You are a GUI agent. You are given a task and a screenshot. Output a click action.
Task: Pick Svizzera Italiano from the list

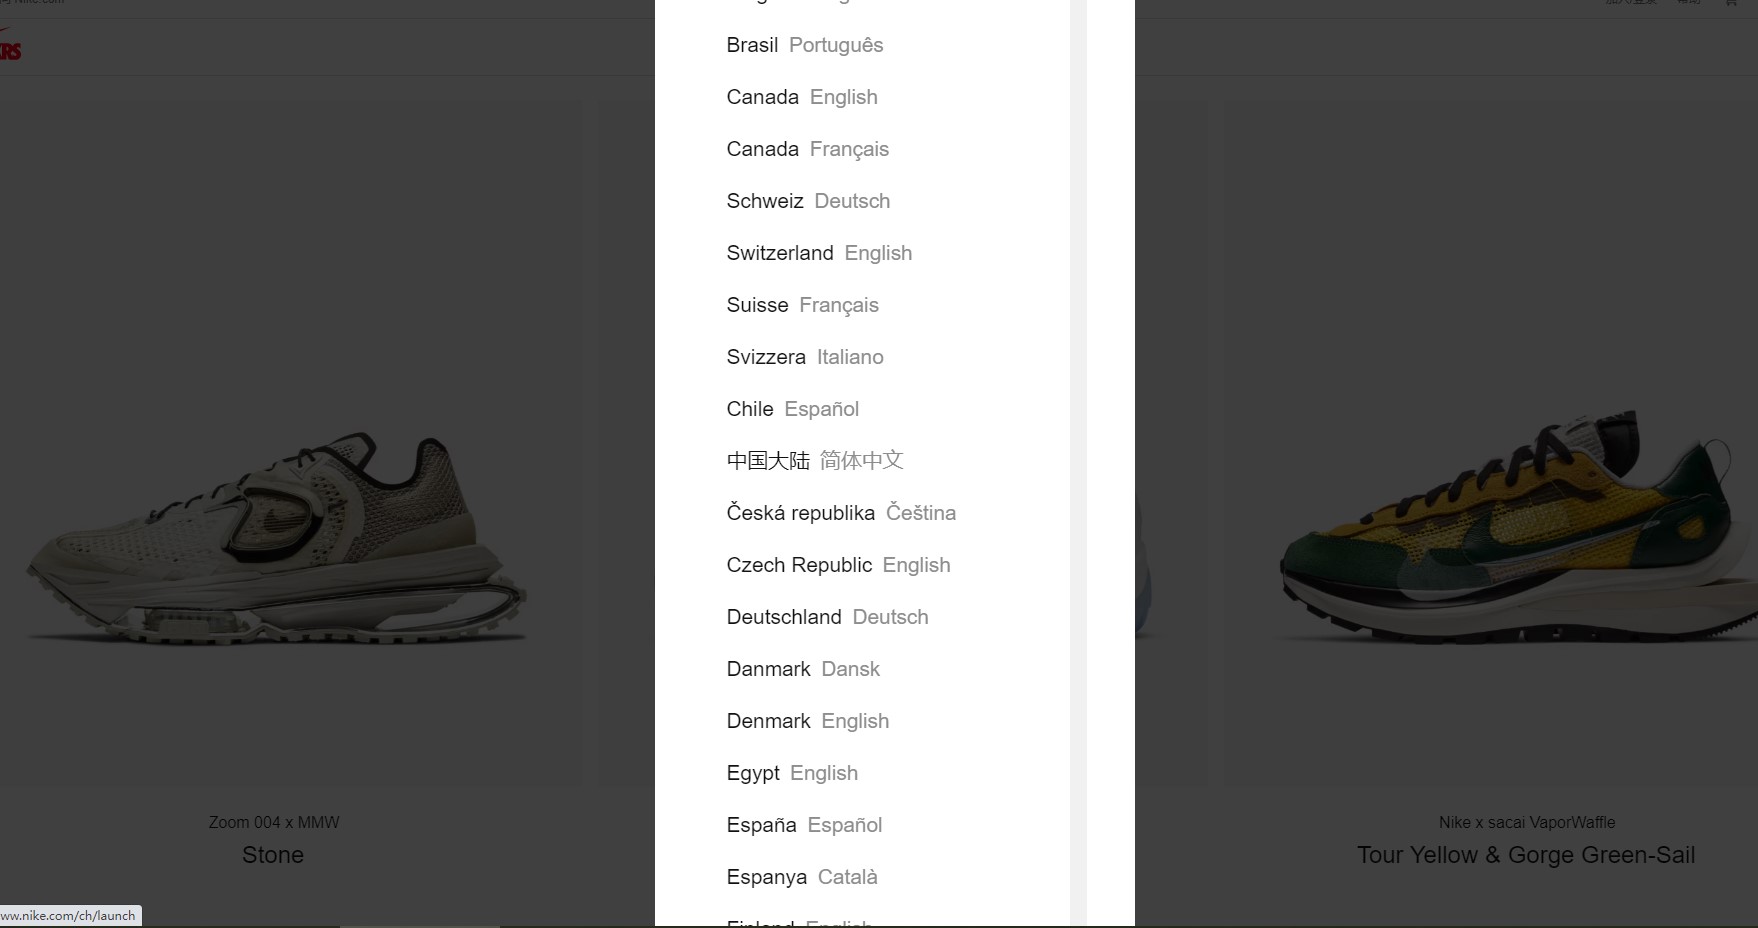805,357
